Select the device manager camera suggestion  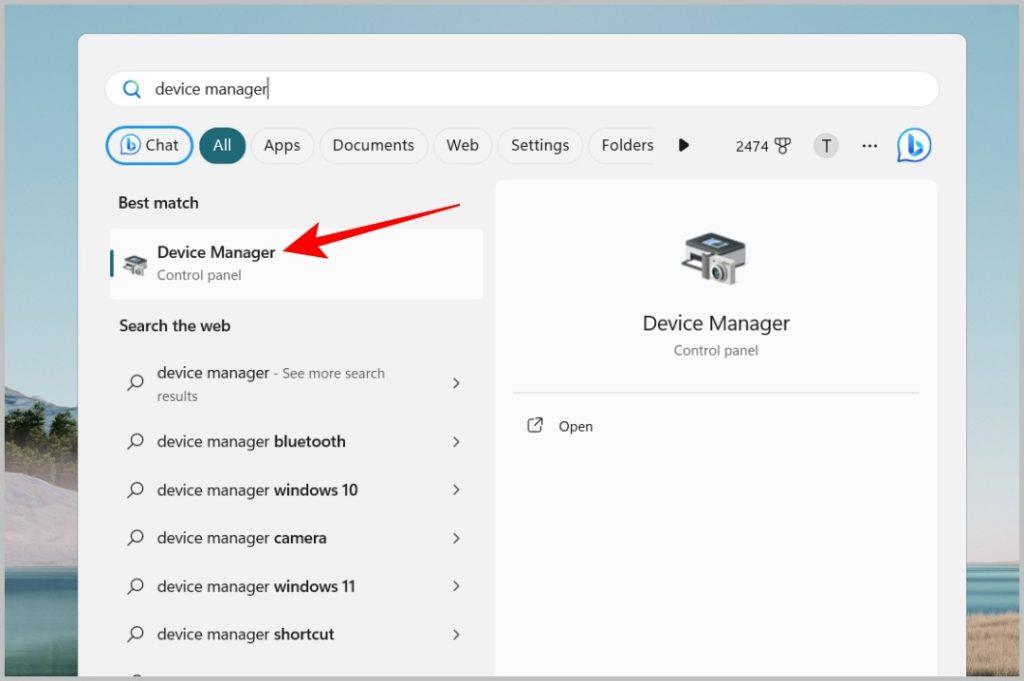tap(296, 538)
